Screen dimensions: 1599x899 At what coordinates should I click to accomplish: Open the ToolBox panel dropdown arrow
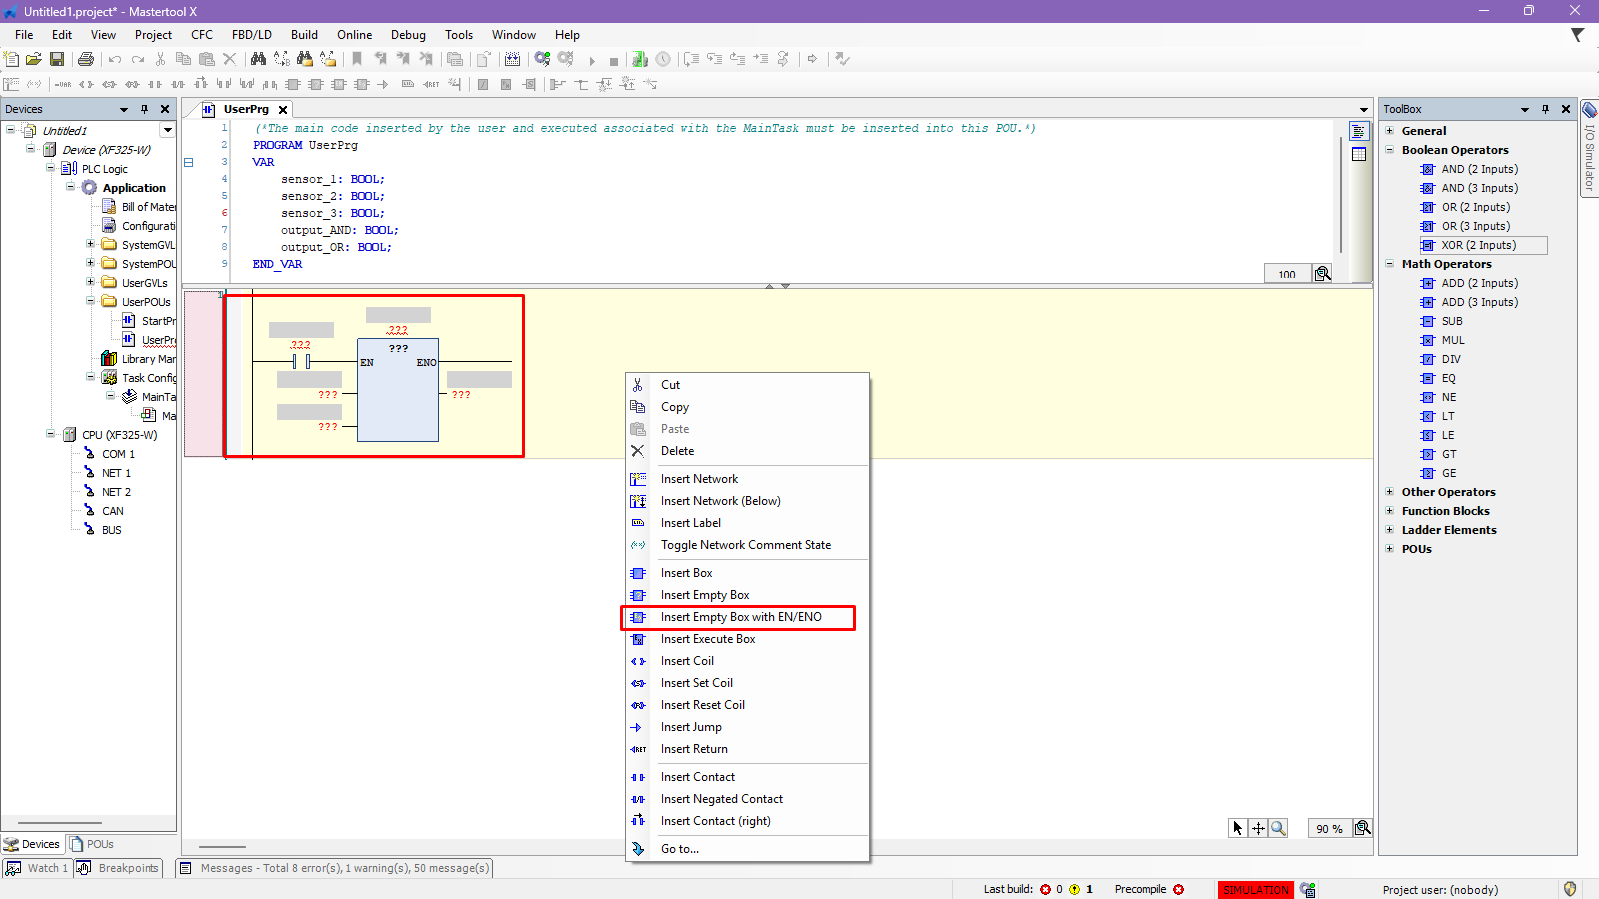coord(1524,109)
